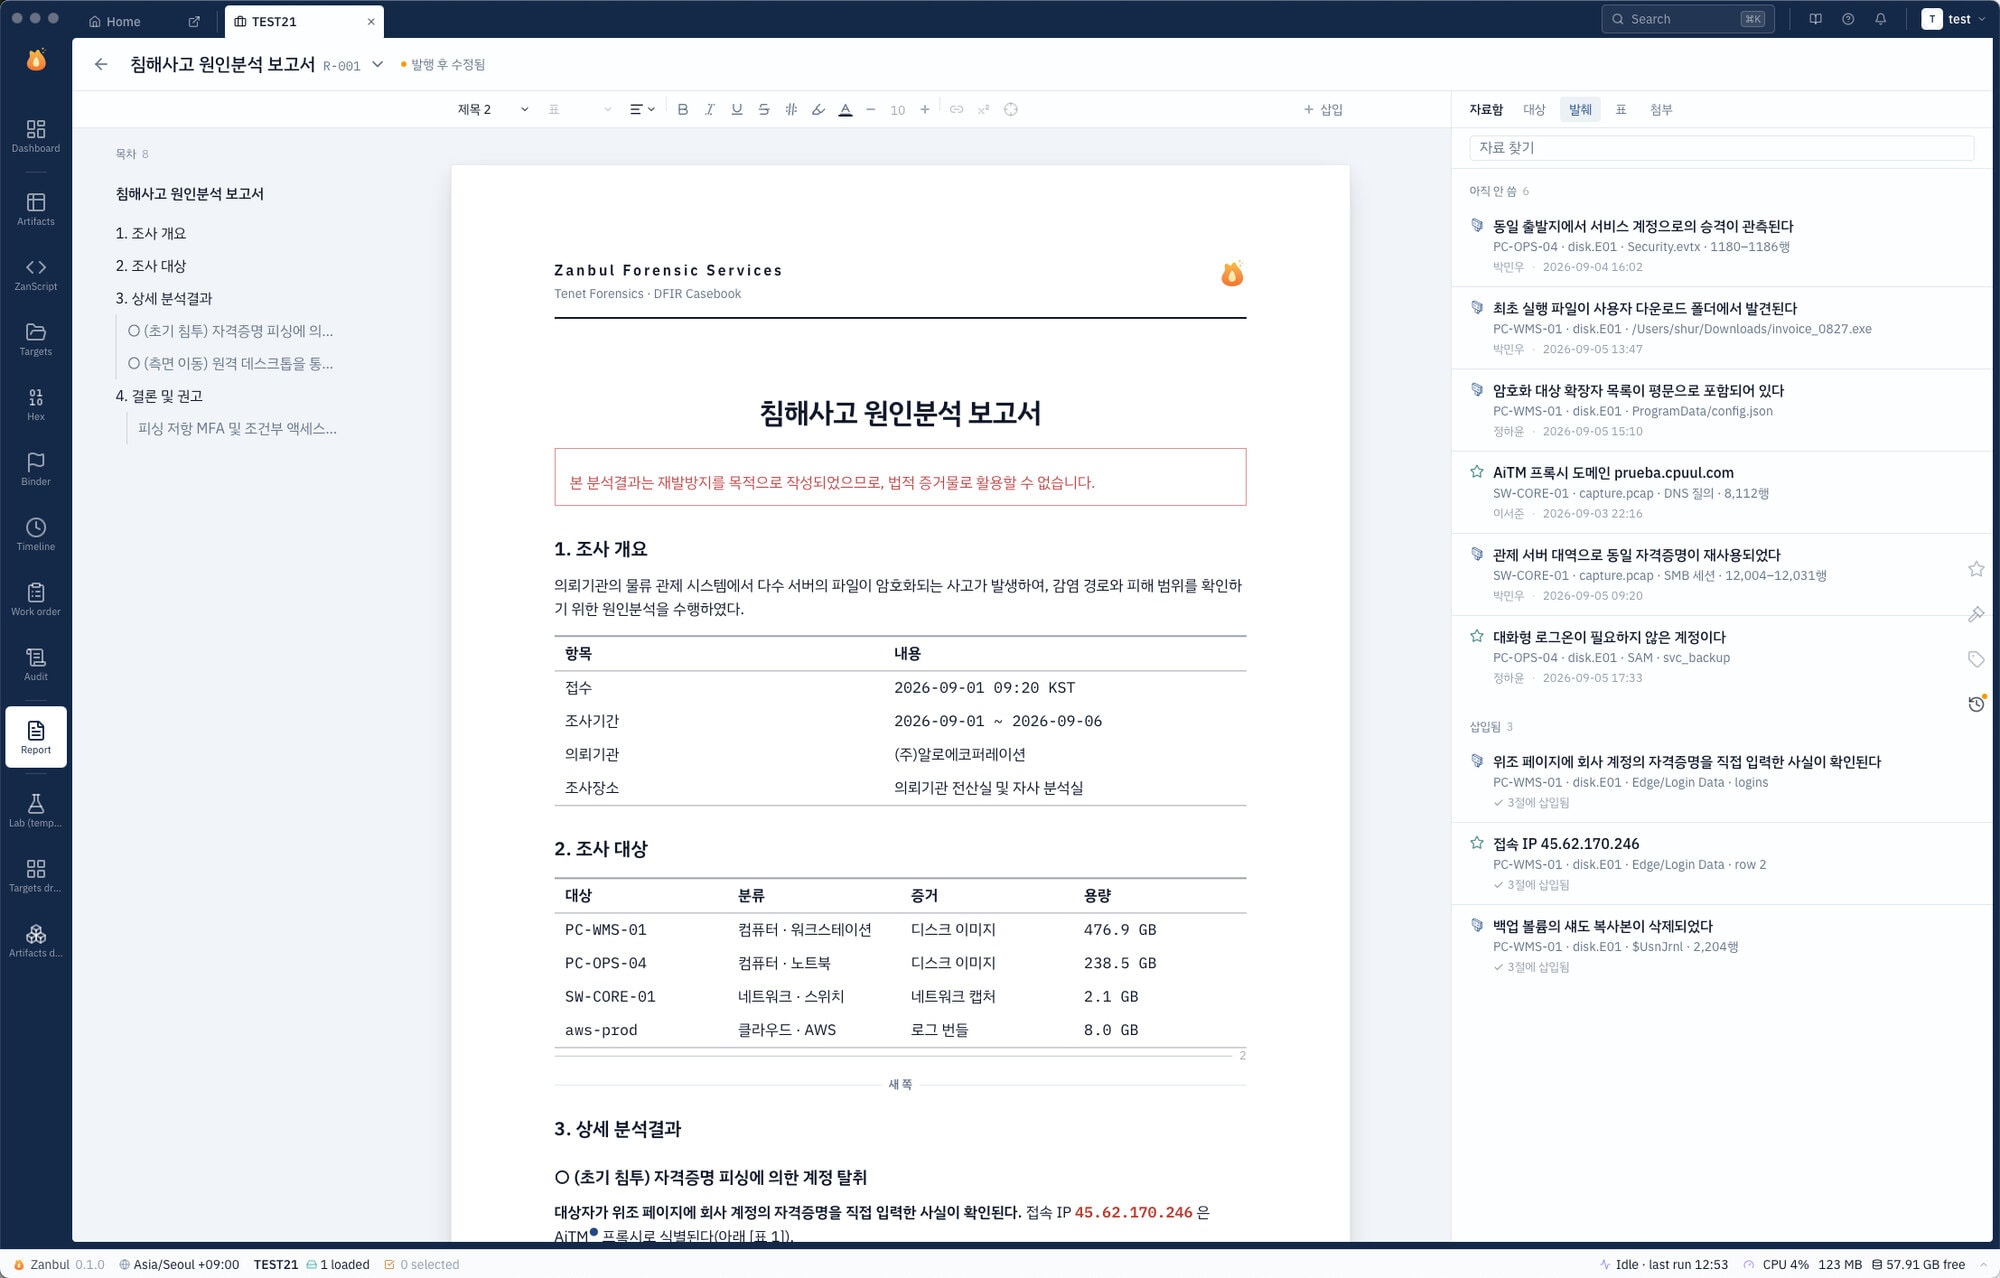Viewport: 2000px width, 1278px height.
Task: Open the Dashboard sidebar item
Action: click(36, 136)
